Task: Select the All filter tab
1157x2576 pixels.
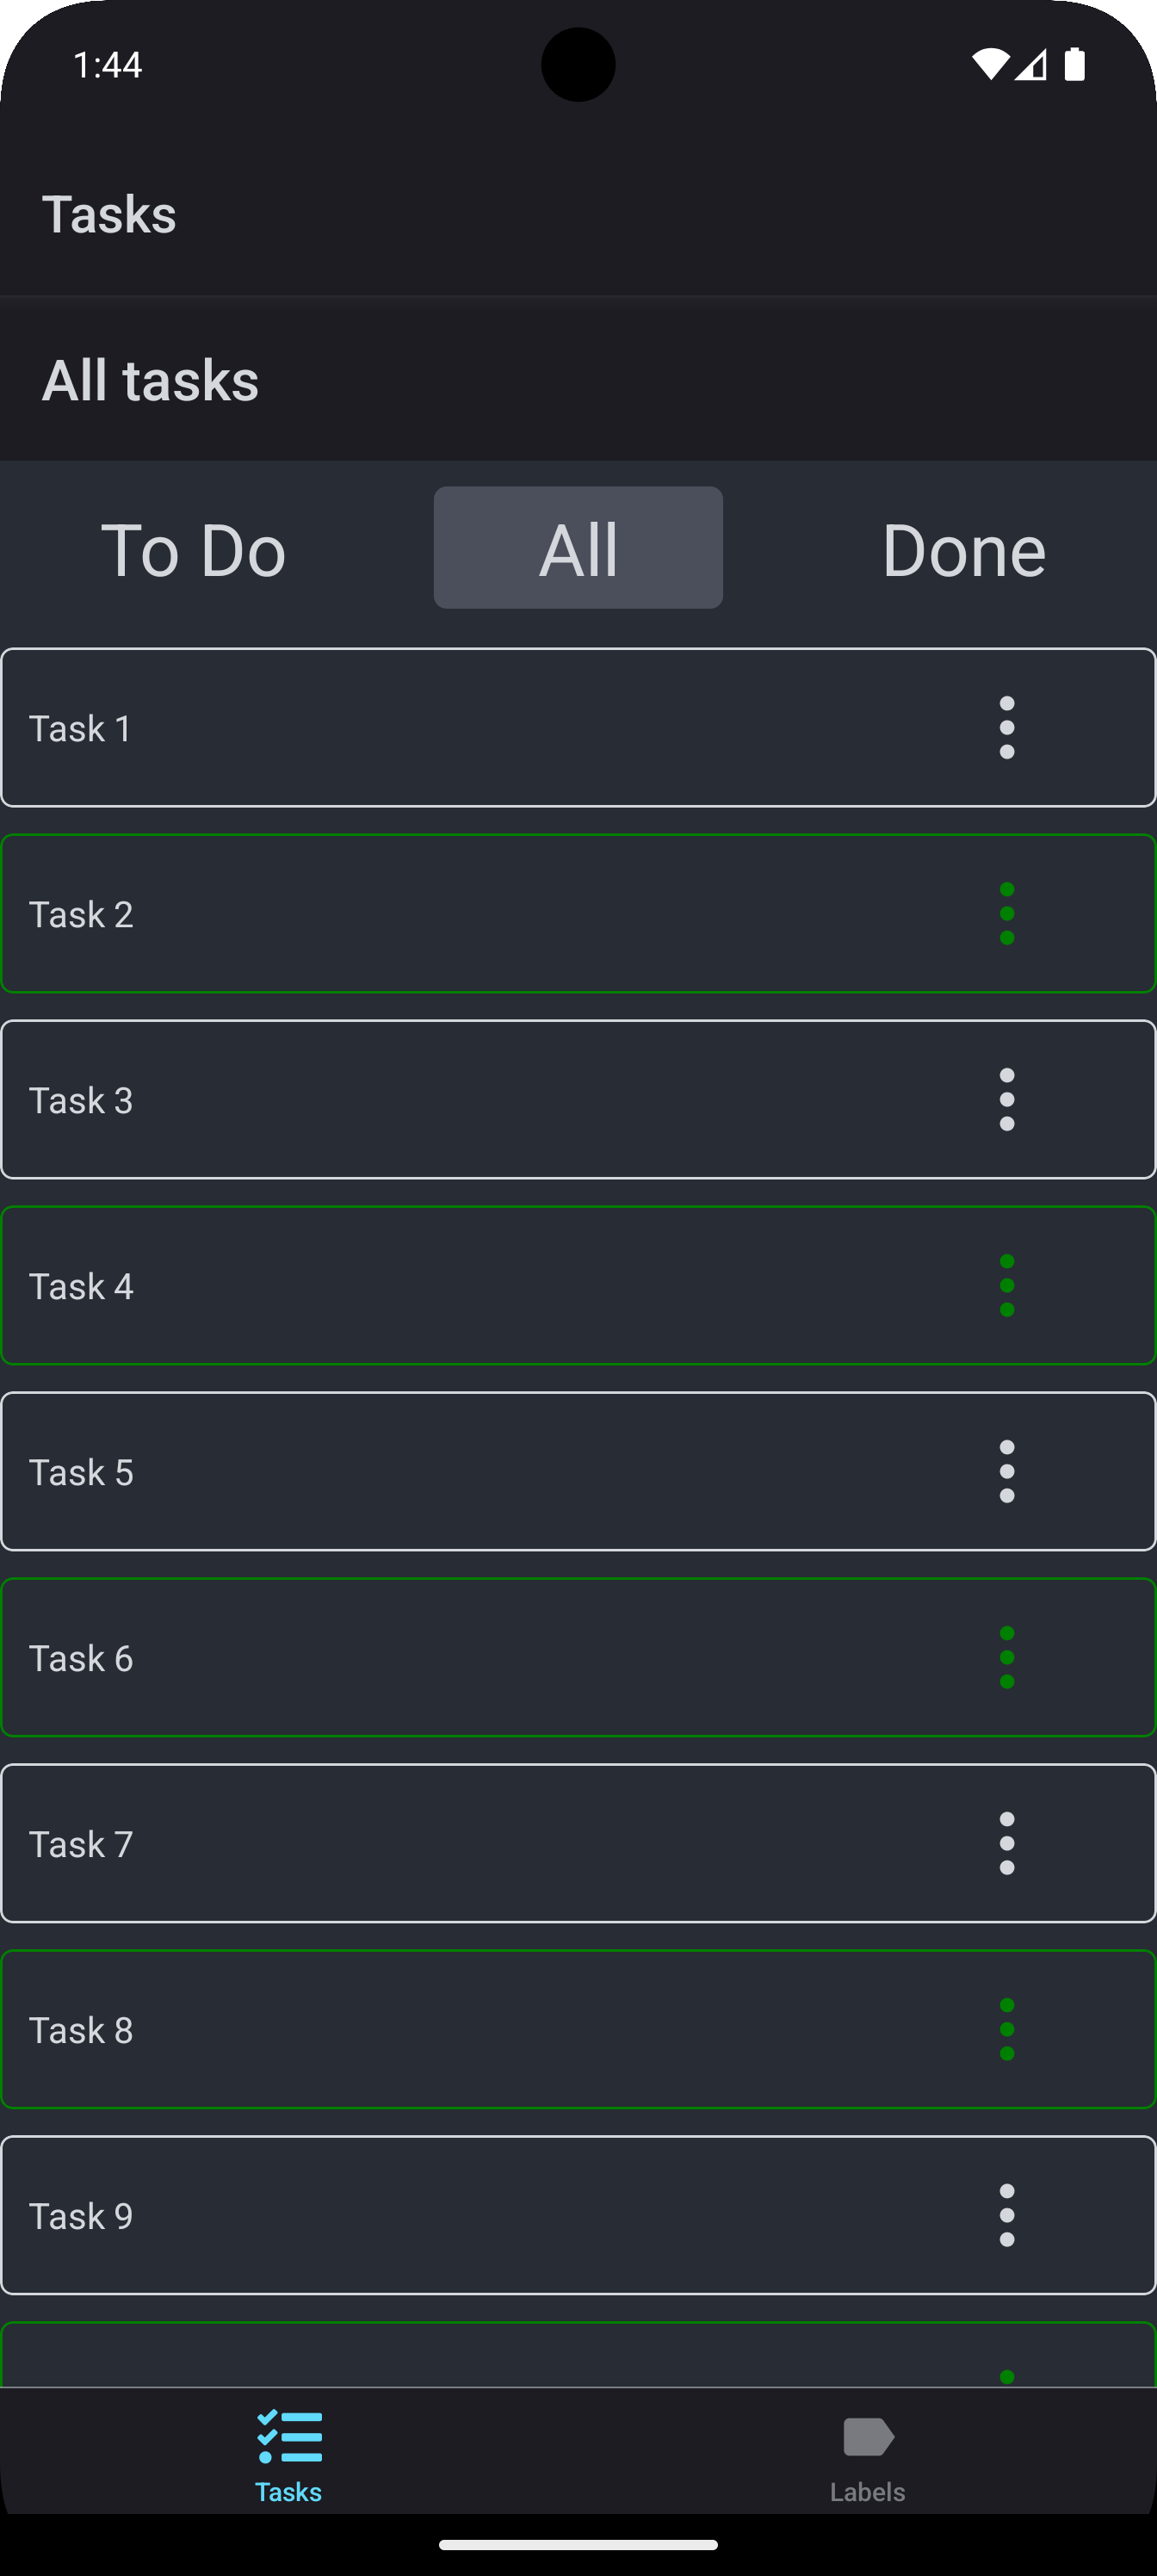Action: click(x=578, y=549)
